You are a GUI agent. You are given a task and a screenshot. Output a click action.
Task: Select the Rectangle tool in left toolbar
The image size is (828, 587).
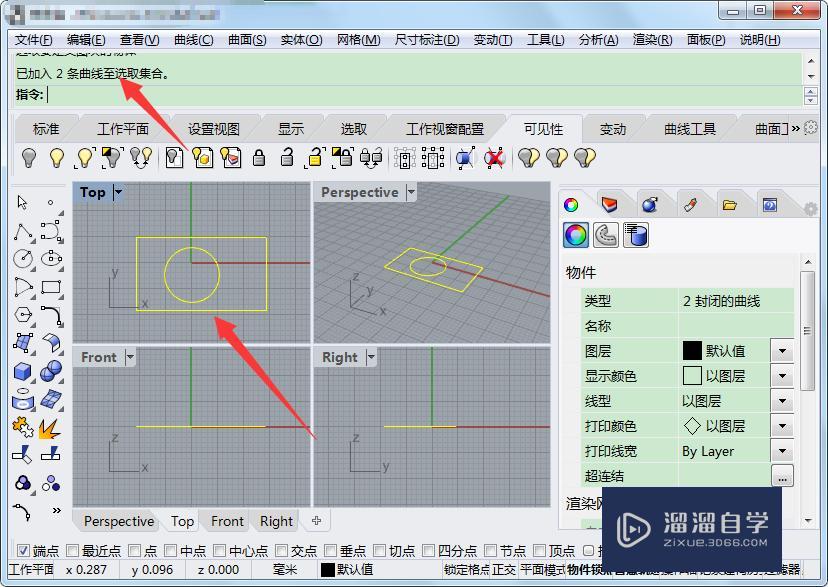click(51, 287)
